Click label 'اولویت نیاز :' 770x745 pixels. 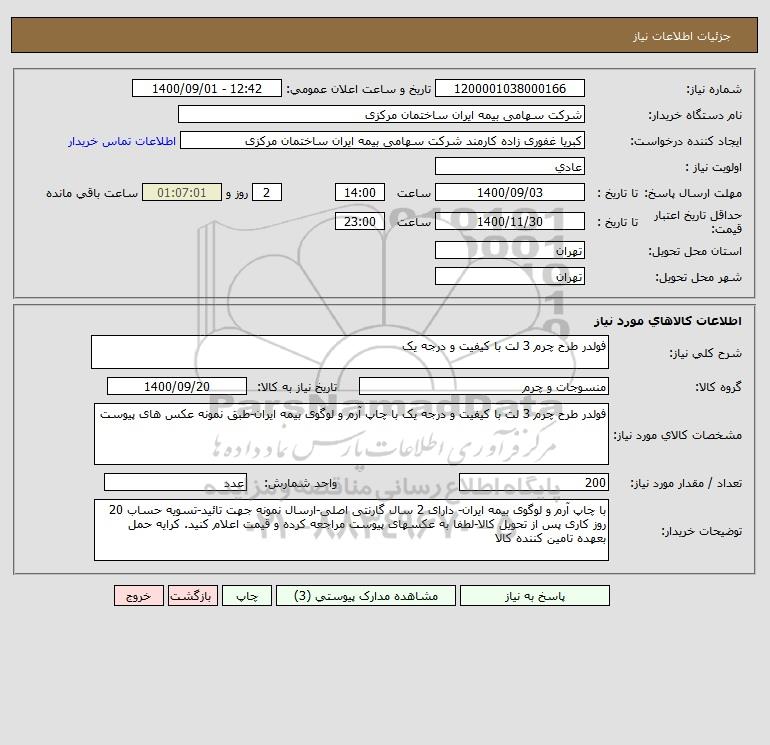pyautogui.click(x=714, y=167)
